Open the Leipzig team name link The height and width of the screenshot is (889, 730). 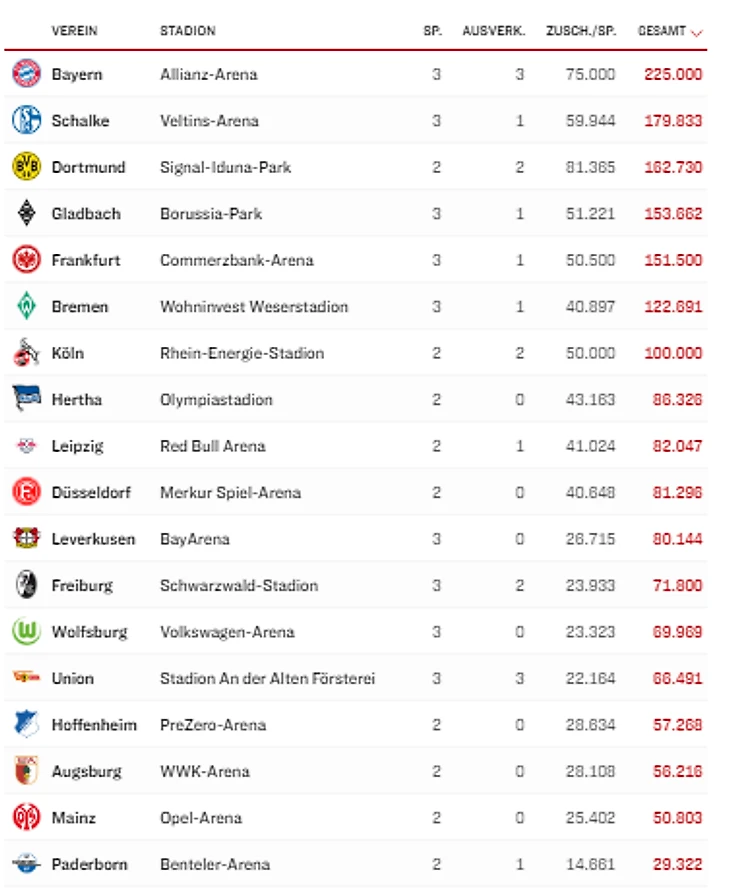(x=77, y=446)
